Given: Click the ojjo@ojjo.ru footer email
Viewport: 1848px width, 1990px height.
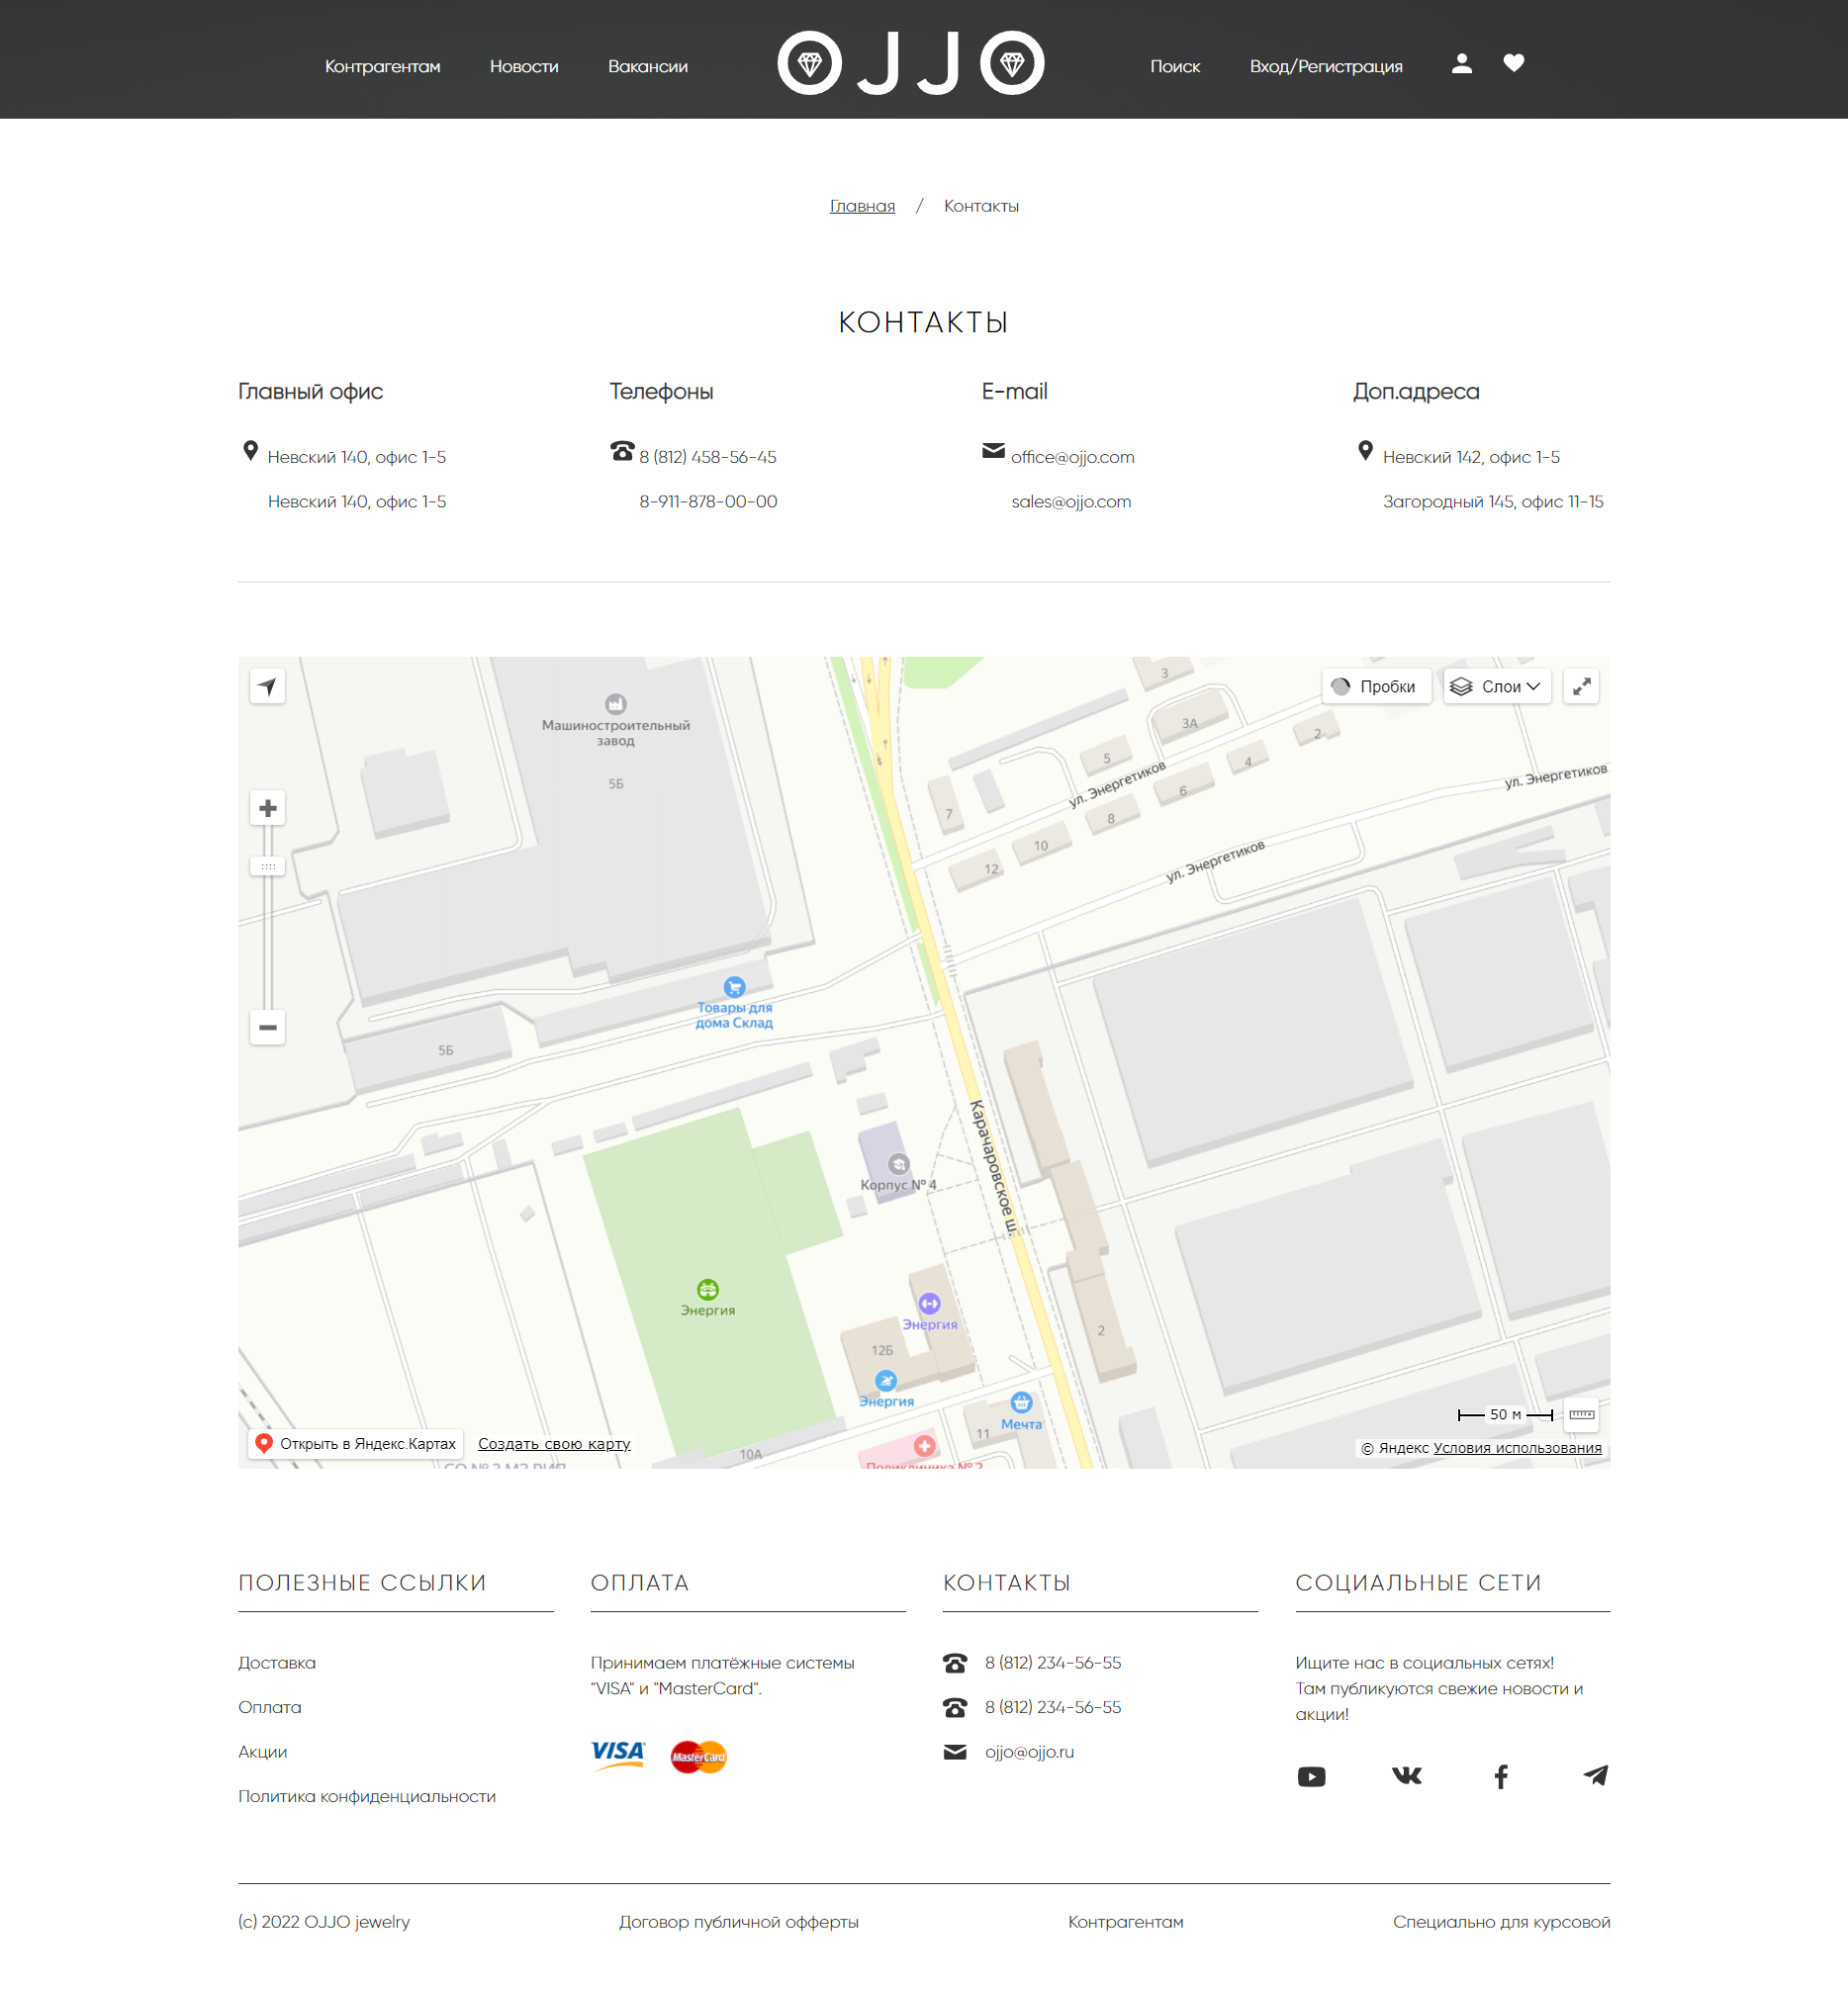Looking at the screenshot, I should point(1029,1752).
